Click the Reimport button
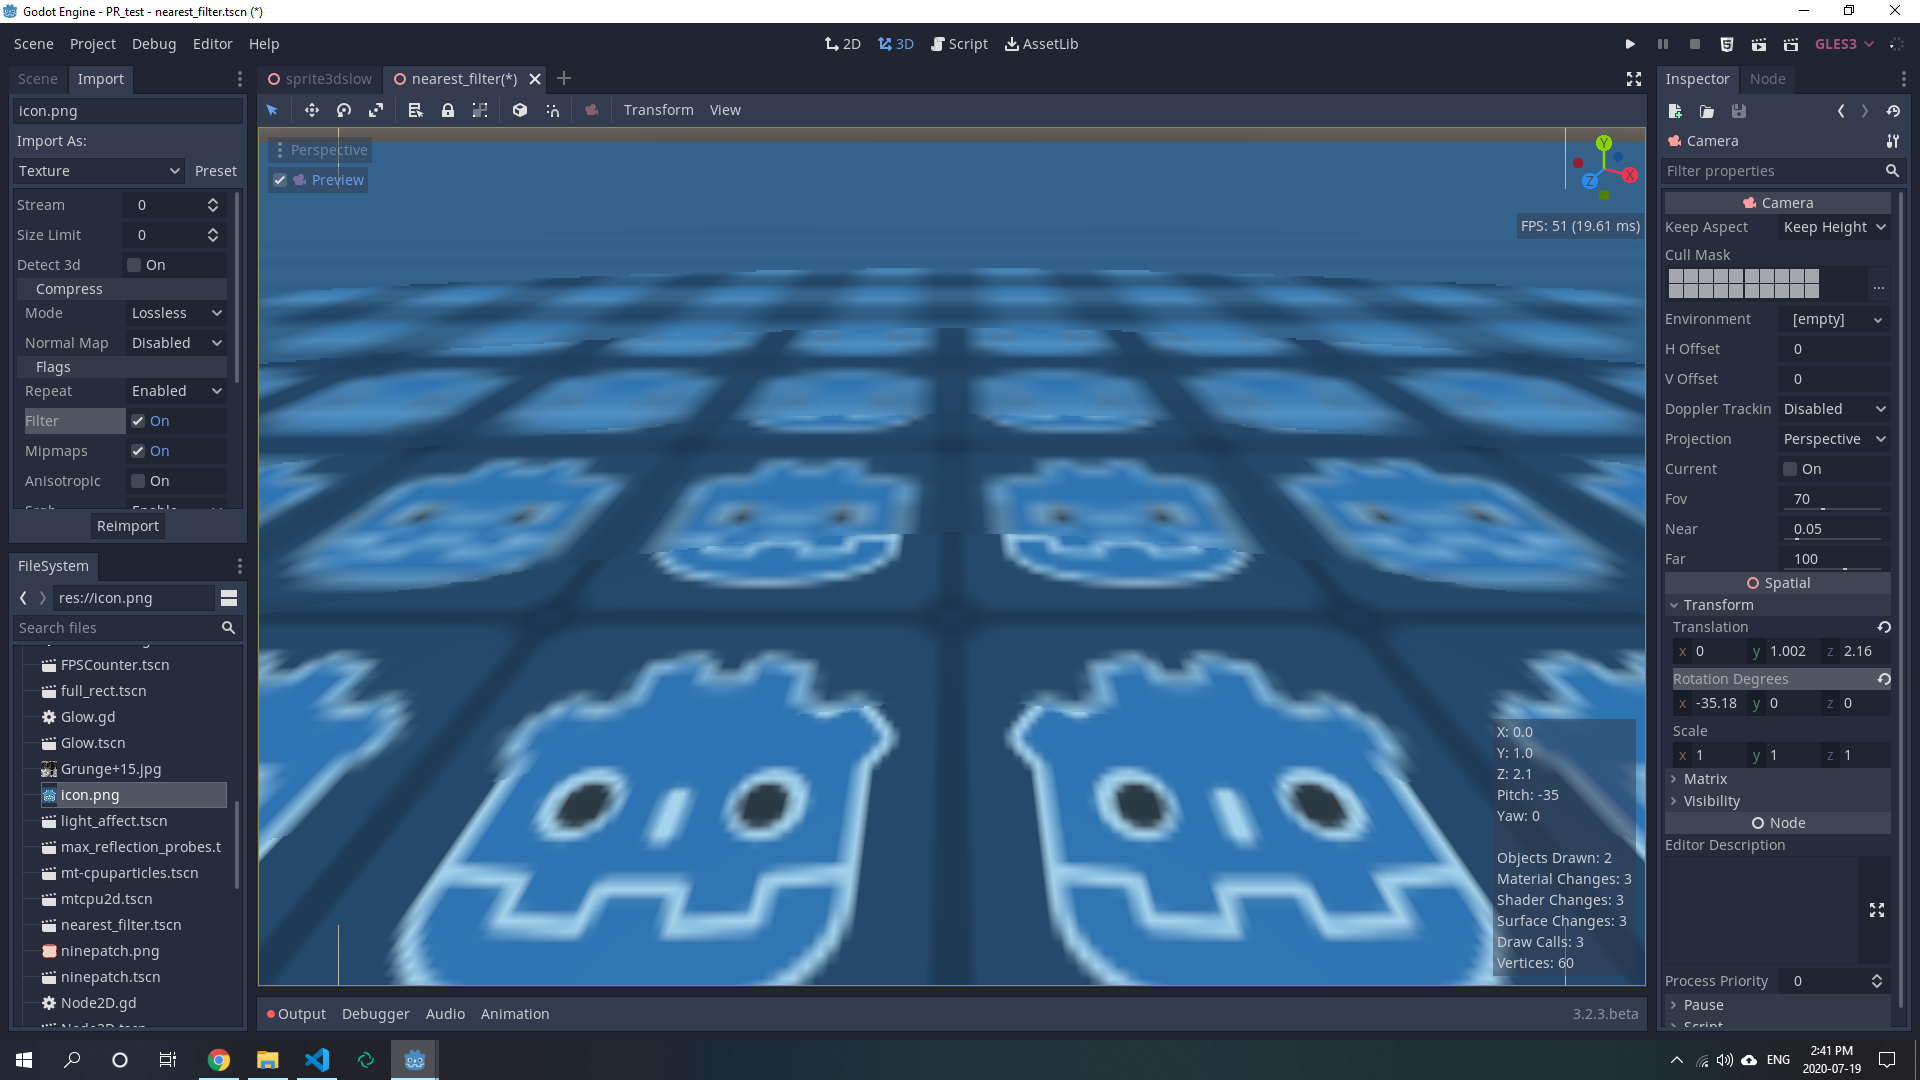This screenshot has width=1920, height=1080. [x=127, y=525]
